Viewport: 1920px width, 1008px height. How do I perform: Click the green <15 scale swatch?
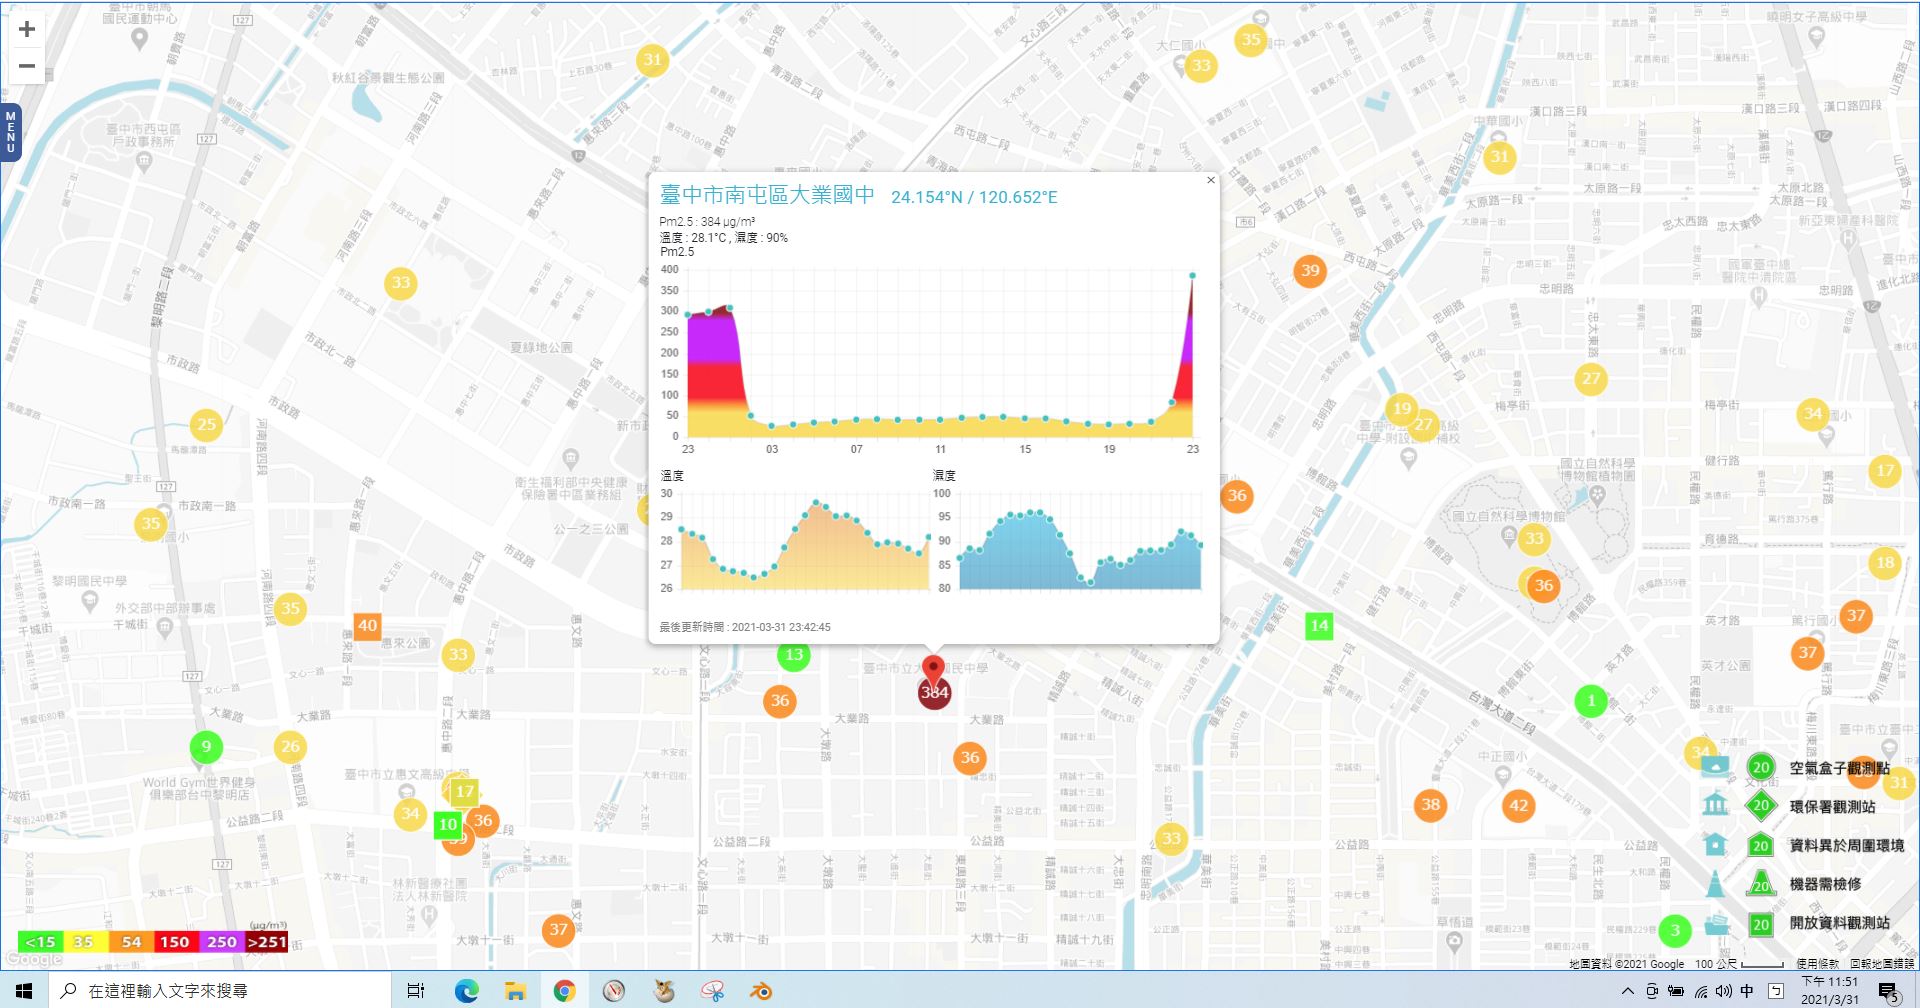40,942
